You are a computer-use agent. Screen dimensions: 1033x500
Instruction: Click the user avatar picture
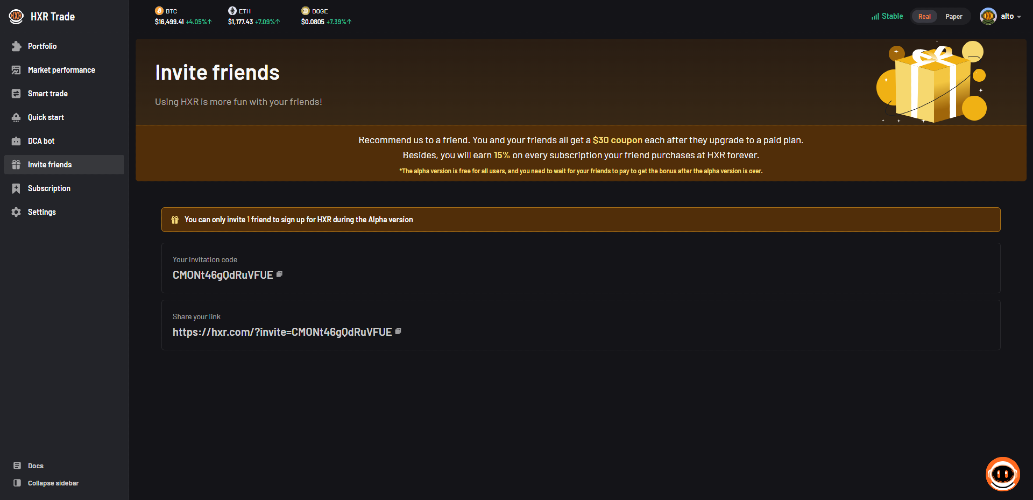tap(988, 16)
